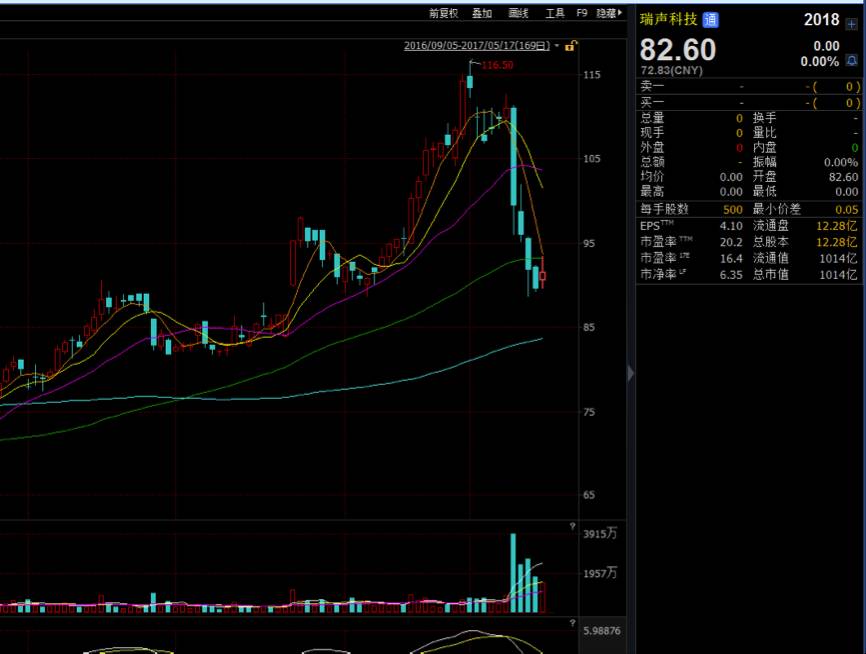Open the 画线 drawing tools menu

[x=518, y=13]
